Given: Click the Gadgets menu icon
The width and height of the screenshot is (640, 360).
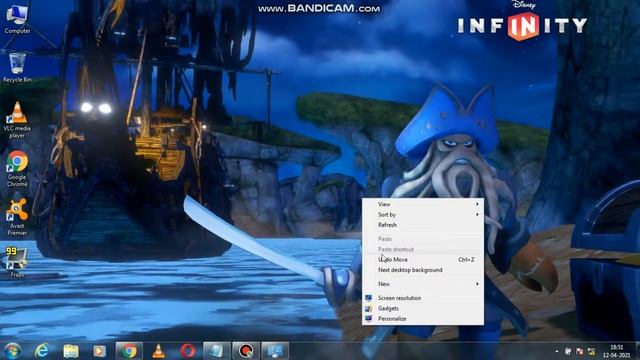Looking at the screenshot, I should click(369, 309).
